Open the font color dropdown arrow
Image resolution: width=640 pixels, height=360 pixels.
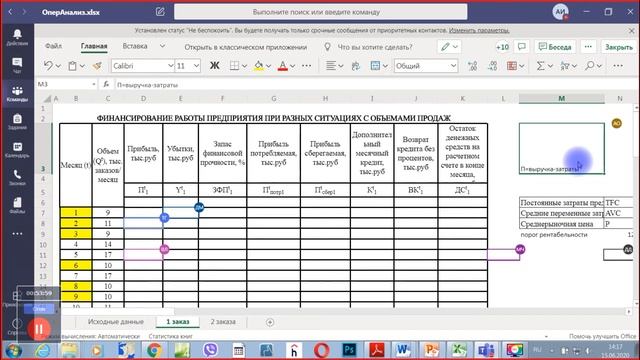292,66
